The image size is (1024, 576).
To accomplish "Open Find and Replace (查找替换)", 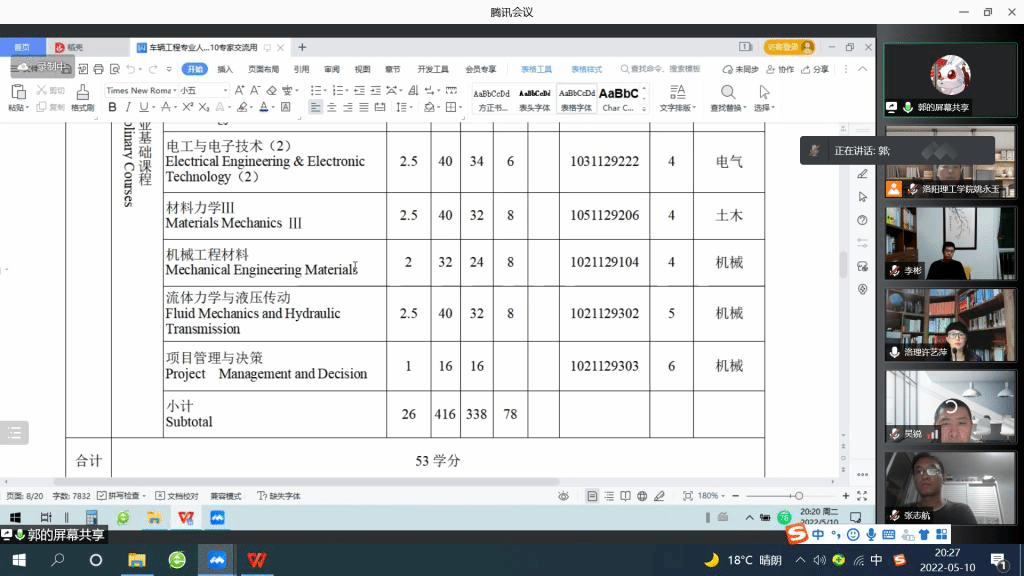I will 727,96.
